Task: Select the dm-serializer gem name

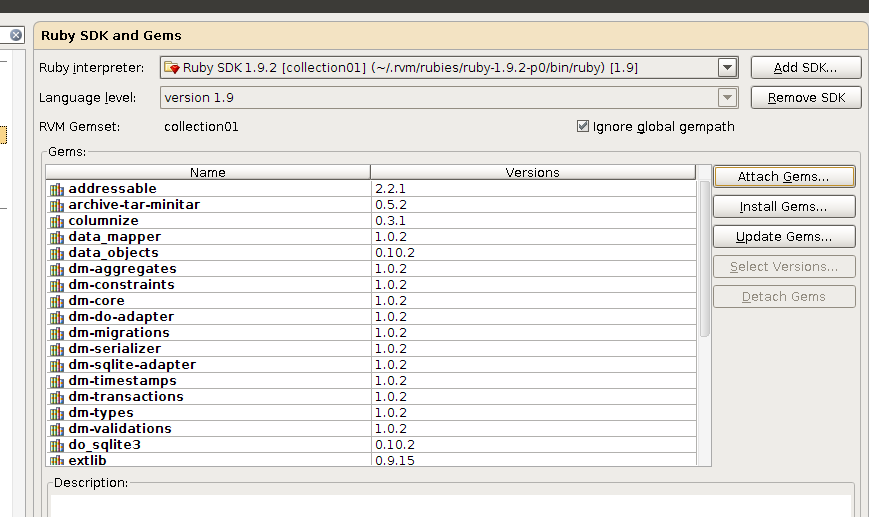Action: pyautogui.click(x=115, y=349)
